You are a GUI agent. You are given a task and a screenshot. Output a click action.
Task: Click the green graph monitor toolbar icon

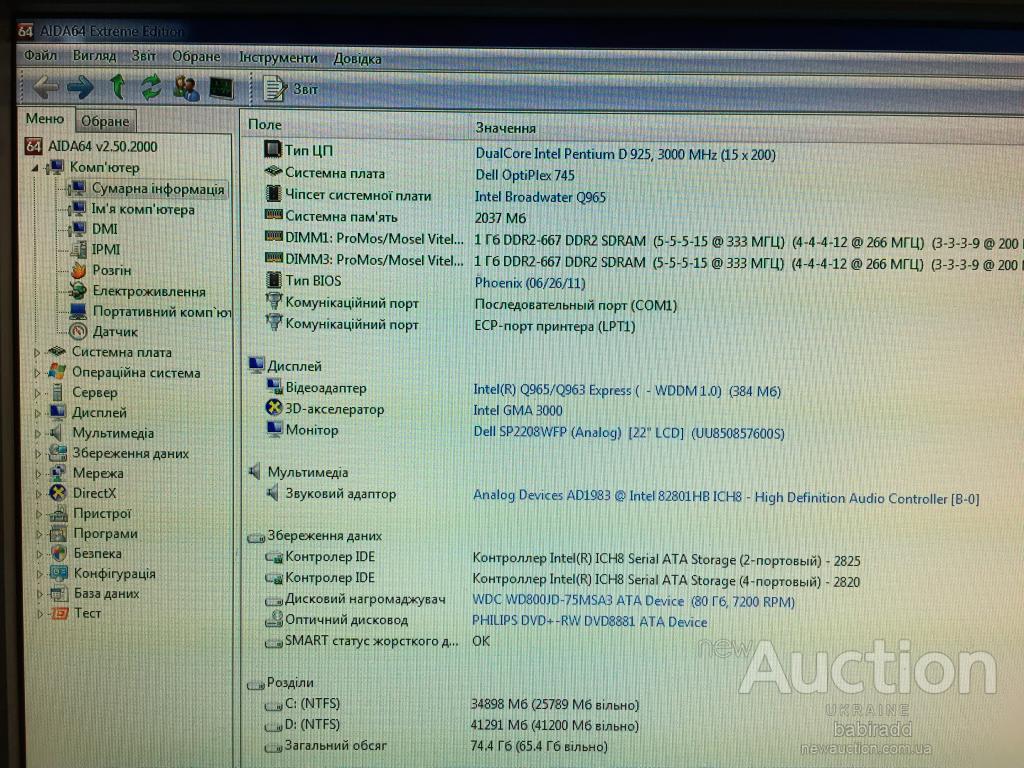pyautogui.click(x=220, y=88)
